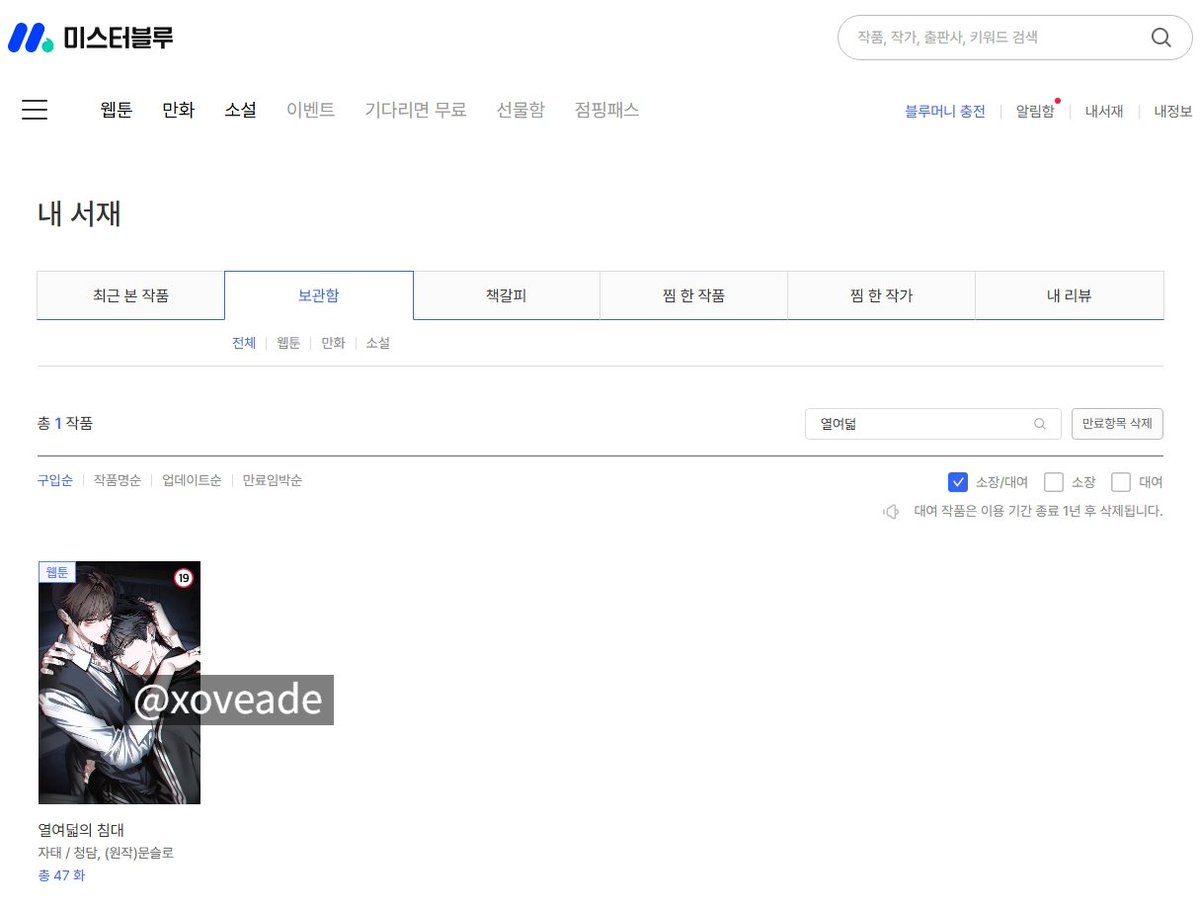Toggle the 소장/대여 checkbox

pyautogui.click(x=958, y=482)
